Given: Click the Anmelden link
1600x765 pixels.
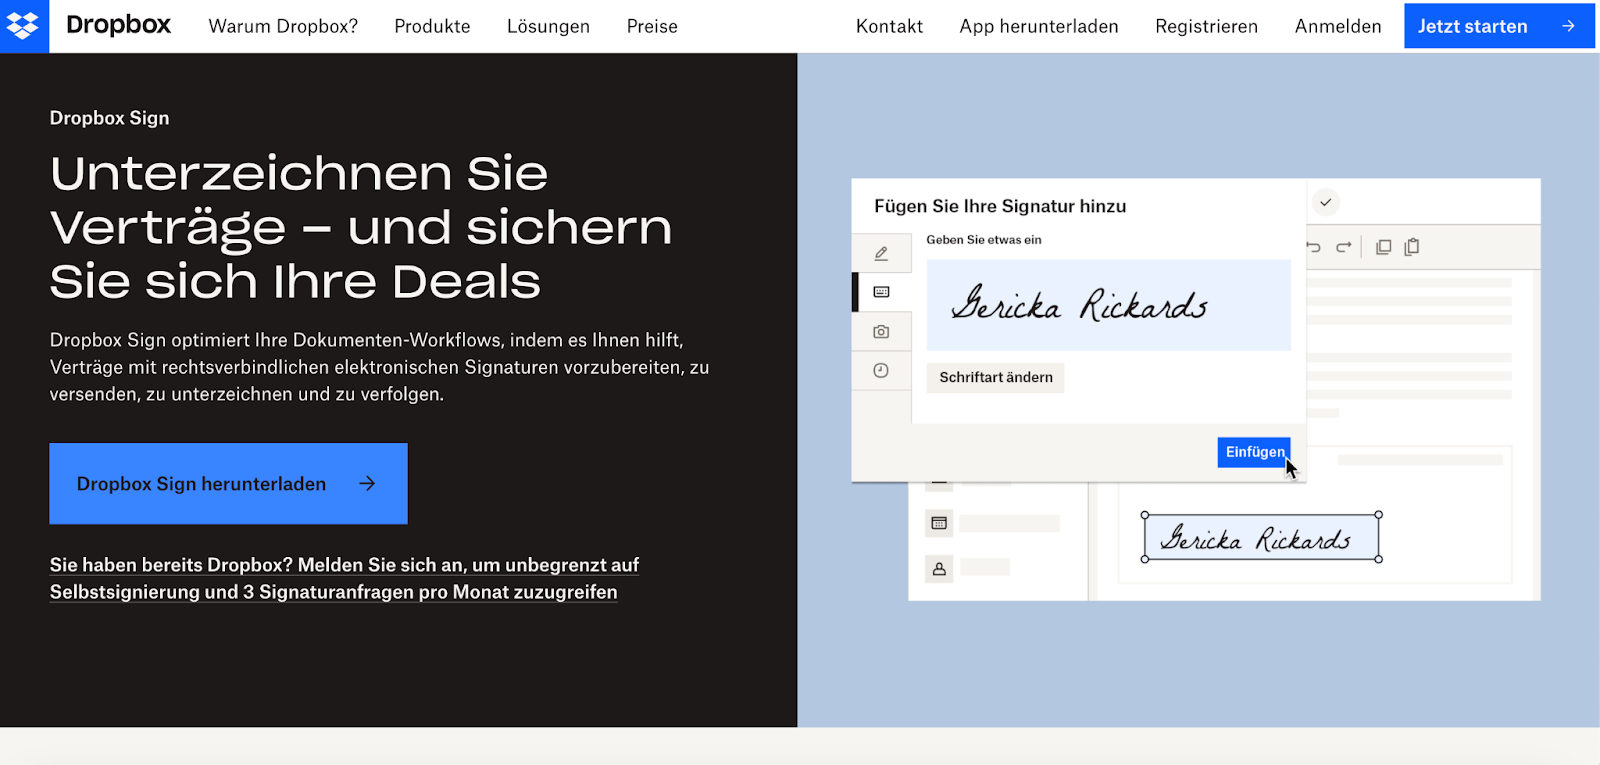Looking at the screenshot, I should tap(1338, 26).
